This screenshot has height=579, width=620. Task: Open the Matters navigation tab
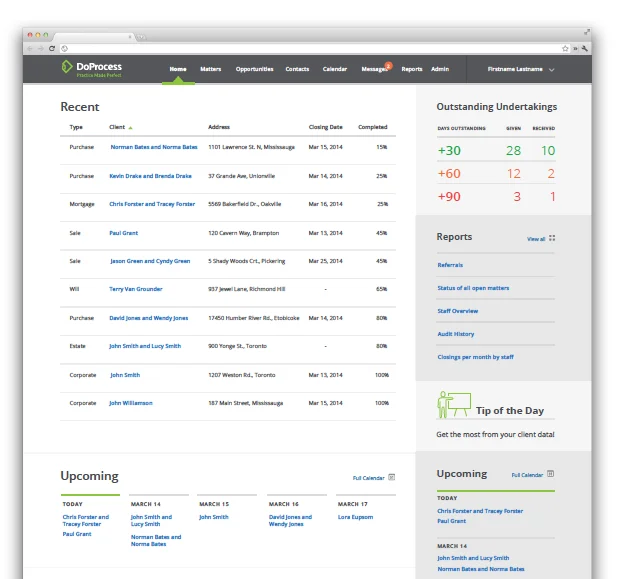tap(211, 69)
